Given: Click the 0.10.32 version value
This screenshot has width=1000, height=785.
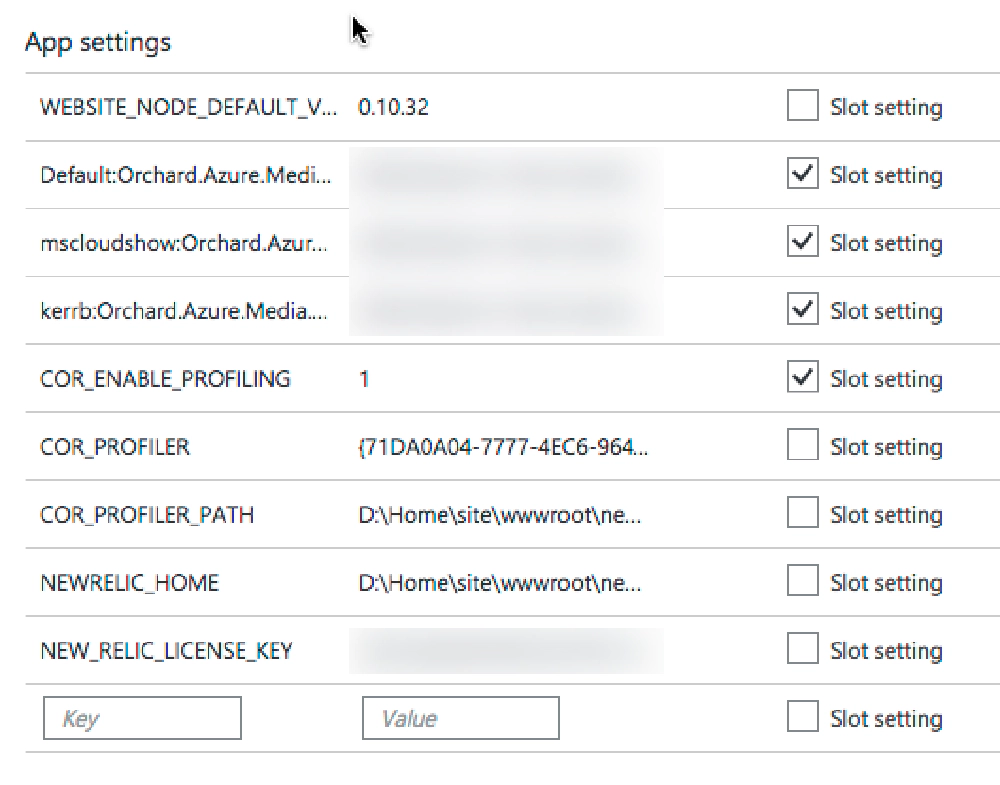Looking at the screenshot, I should 393,107.
